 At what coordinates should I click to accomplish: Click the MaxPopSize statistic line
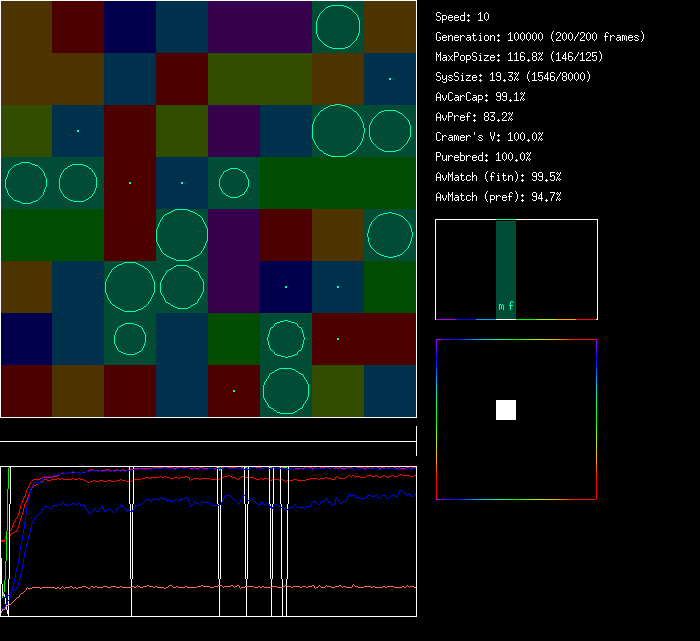pyautogui.click(x=519, y=57)
